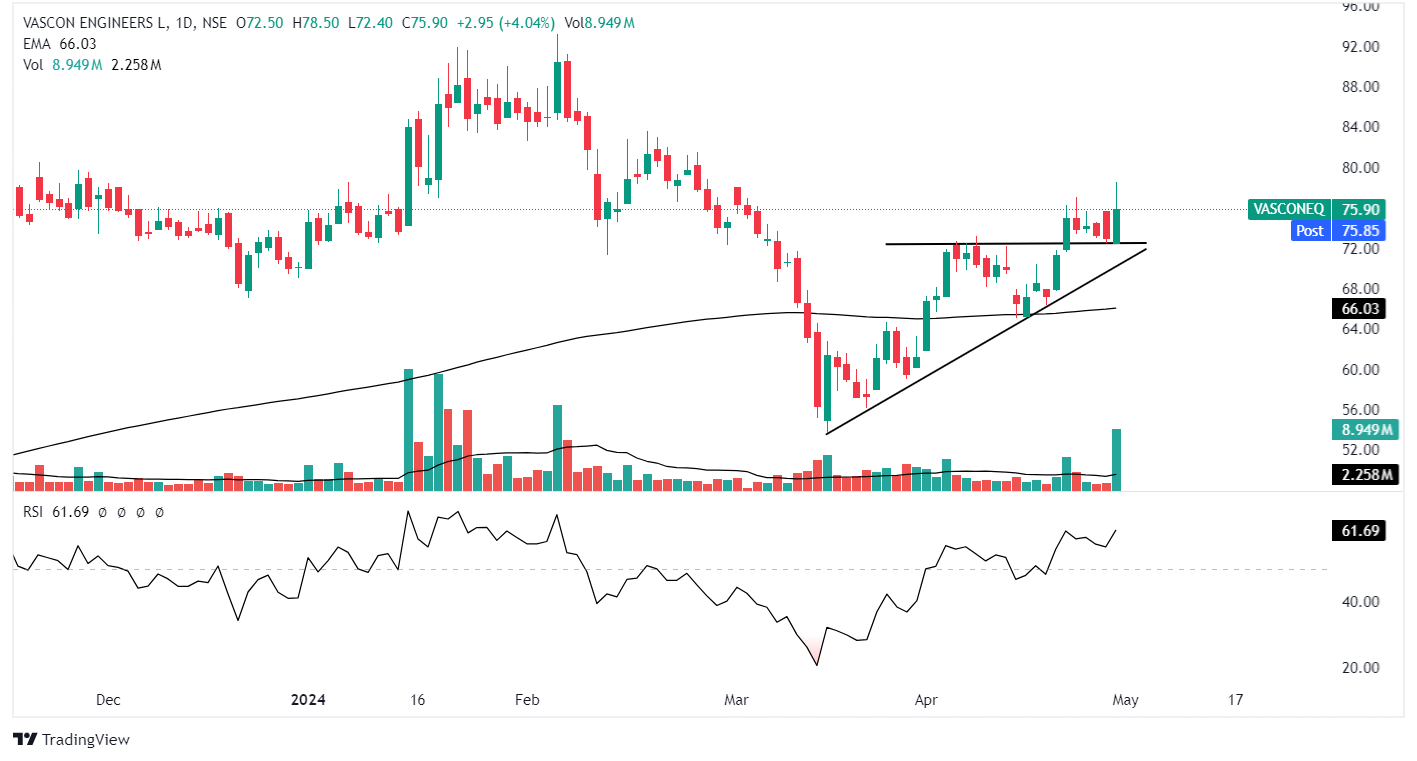Click the latest tall green volume bar

coord(1116,460)
